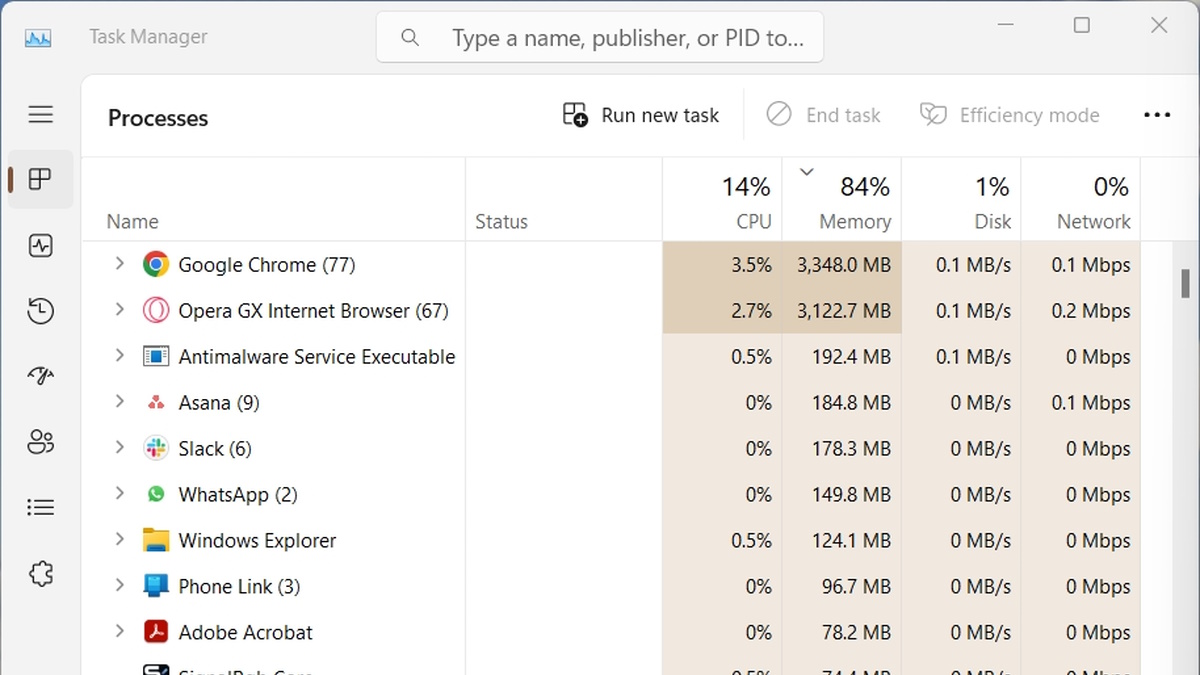1200x675 pixels.
Task: Click the 78.2 MB memory value
Action: (x=856, y=632)
